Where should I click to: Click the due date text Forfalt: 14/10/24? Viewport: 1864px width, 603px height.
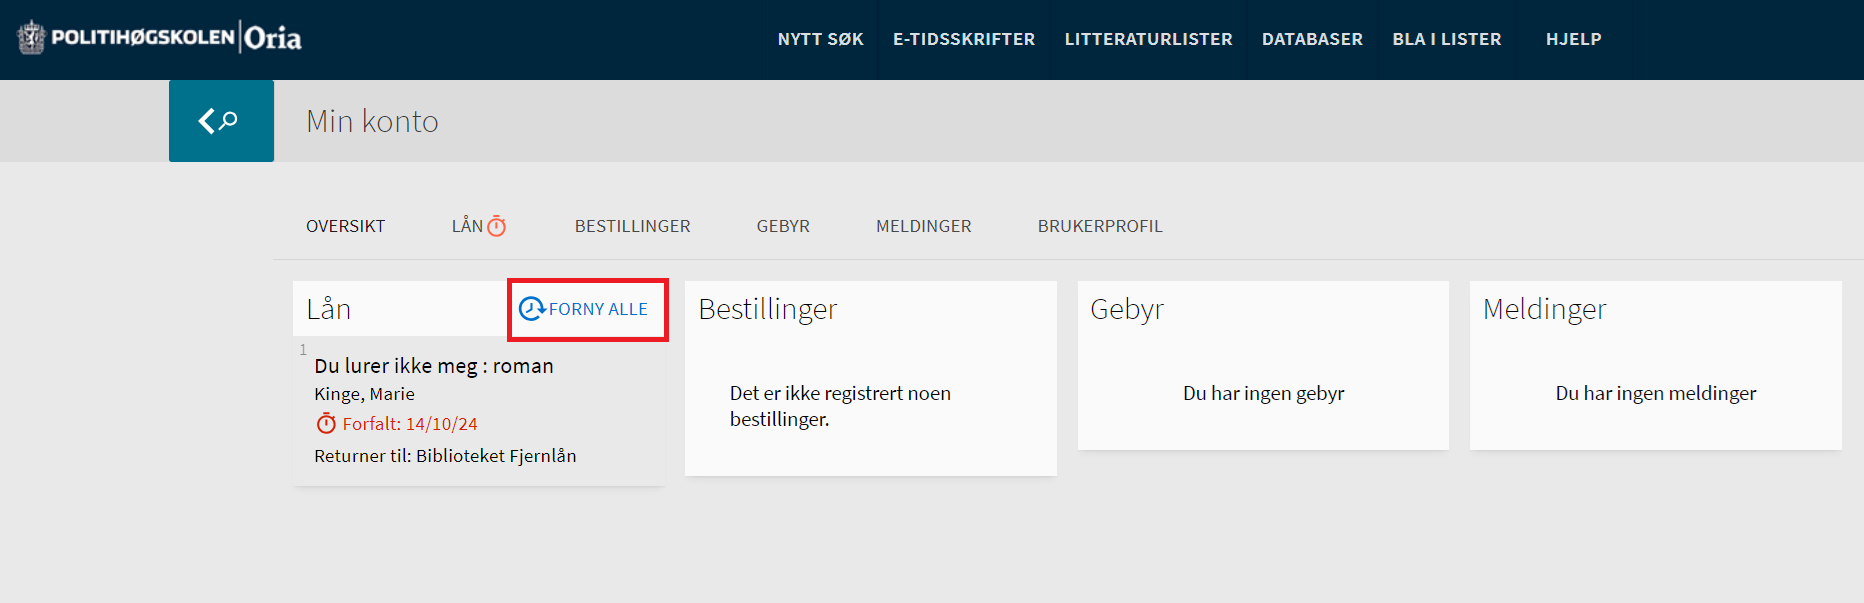point(410,424)
